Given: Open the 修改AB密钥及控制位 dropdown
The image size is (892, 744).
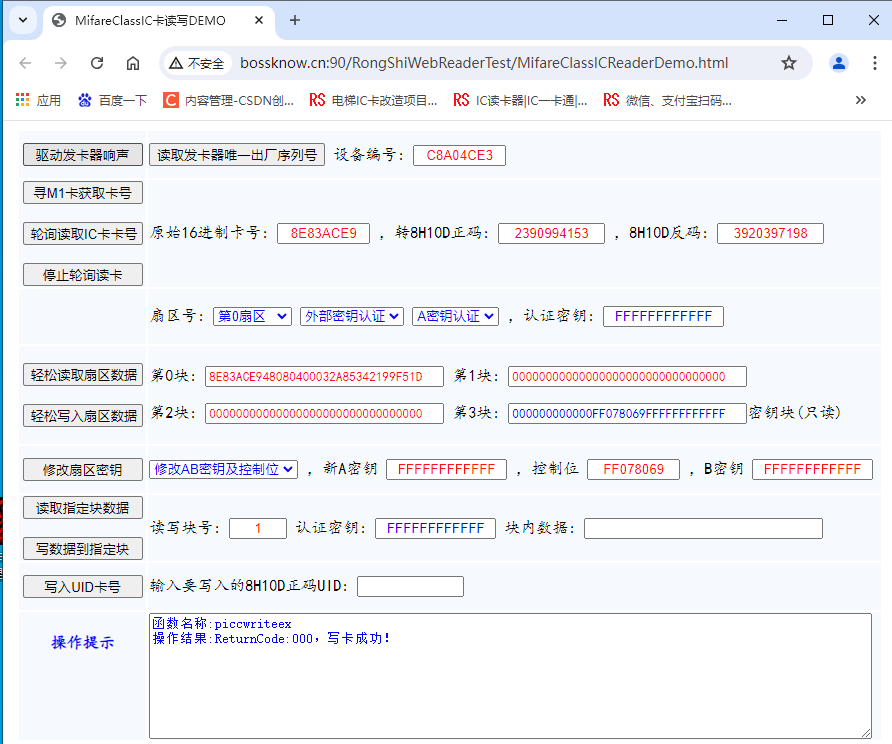Looking at the screenshot, I should (x=223, y=469).
